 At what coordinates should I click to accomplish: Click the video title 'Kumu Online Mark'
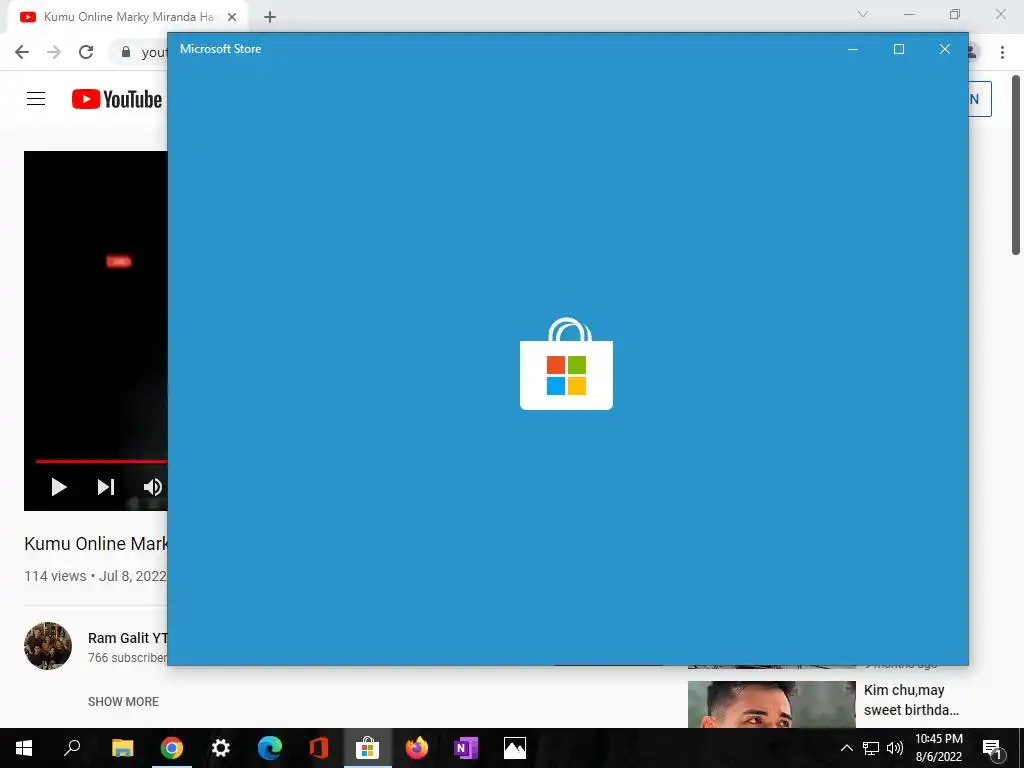point(96,543)
